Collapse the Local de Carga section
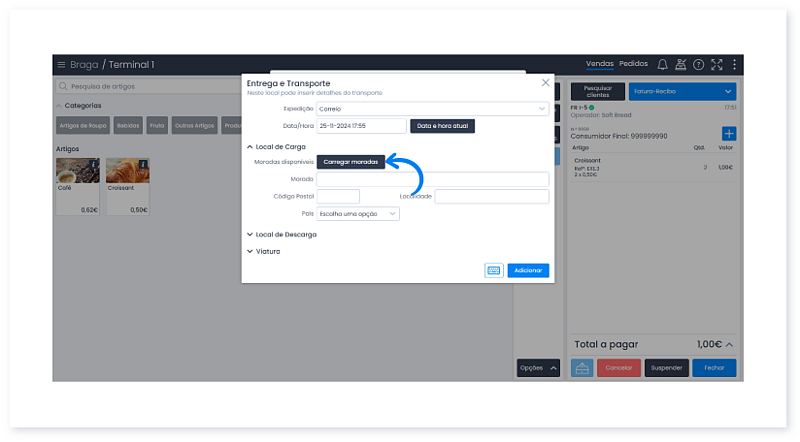Image resolution: width=800 pixels, height=442 pixels. coord(280,147)
